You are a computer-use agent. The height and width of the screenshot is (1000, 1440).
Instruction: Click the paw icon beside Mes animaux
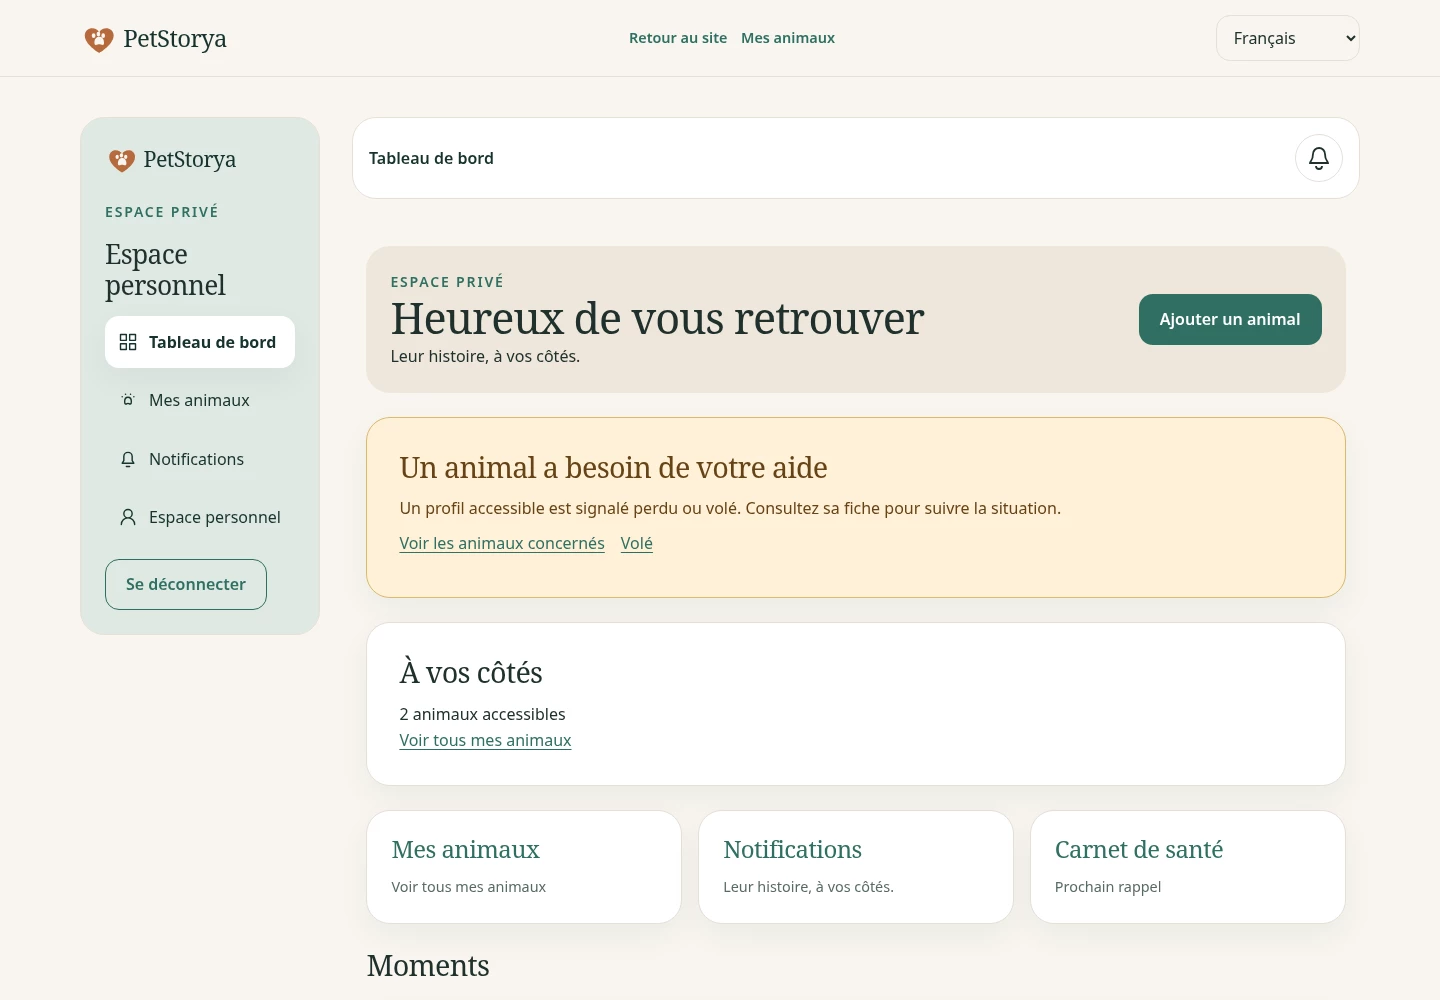pyautogui.click(x=128, y=400)
